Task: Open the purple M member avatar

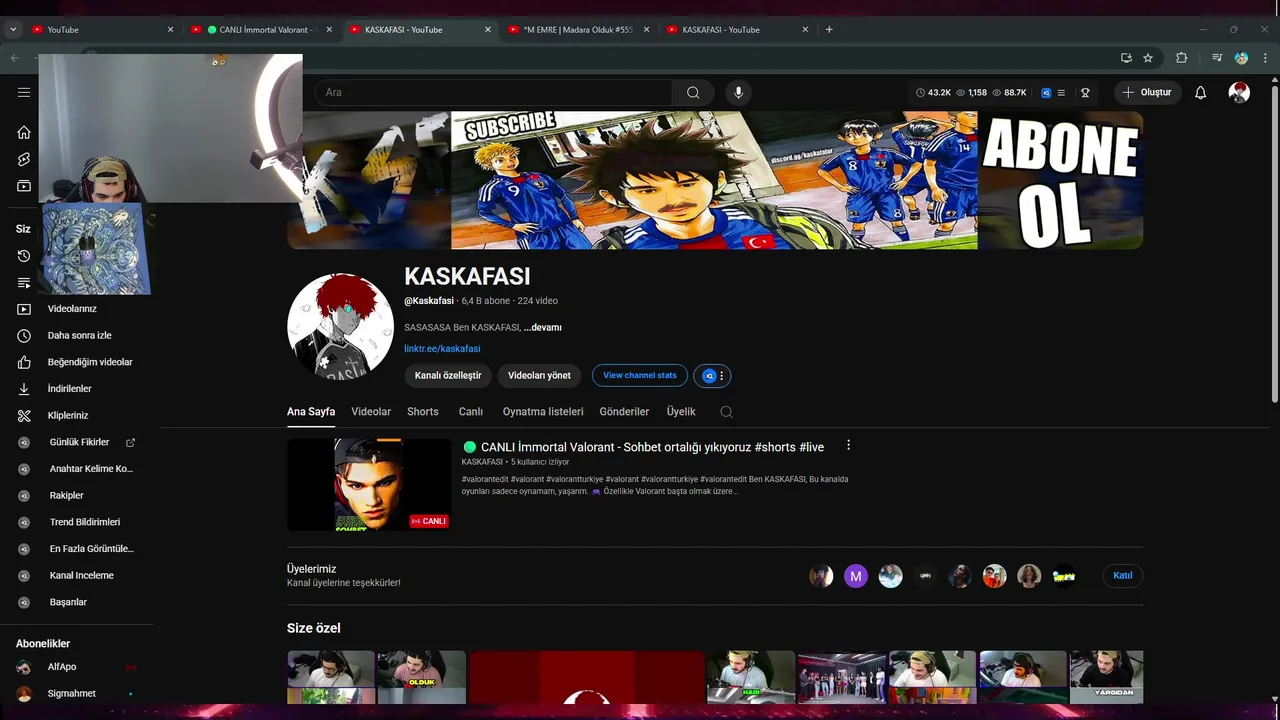Action: pyautogui.click(x=856, y=576)
